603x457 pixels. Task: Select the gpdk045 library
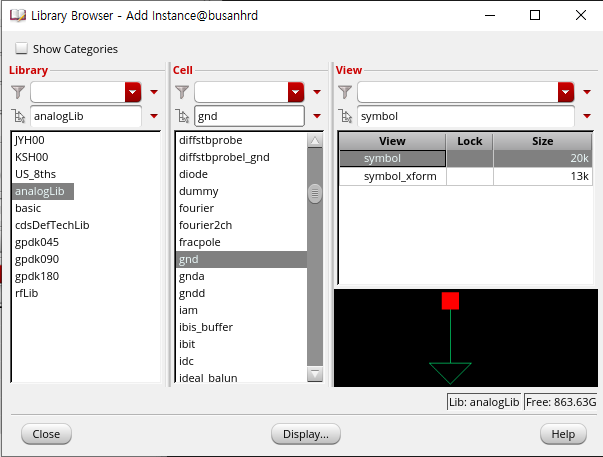(37, 242)
